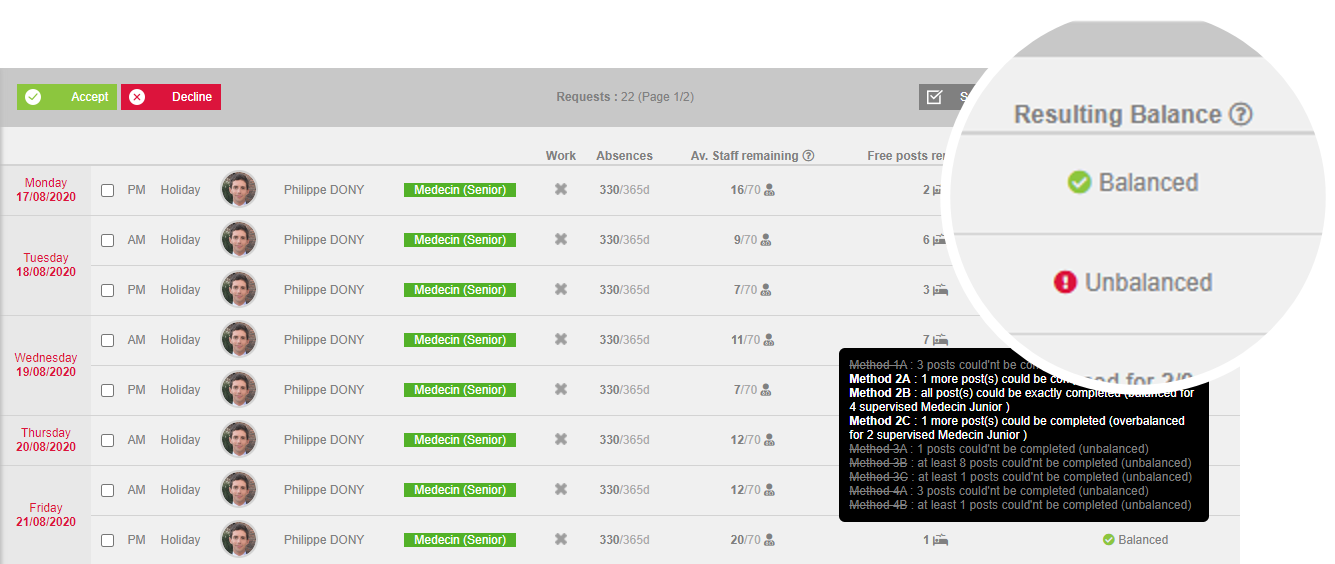
Task: Click the Requests : 22 (Page 1/2) label
Action: (x=625, y=97)
